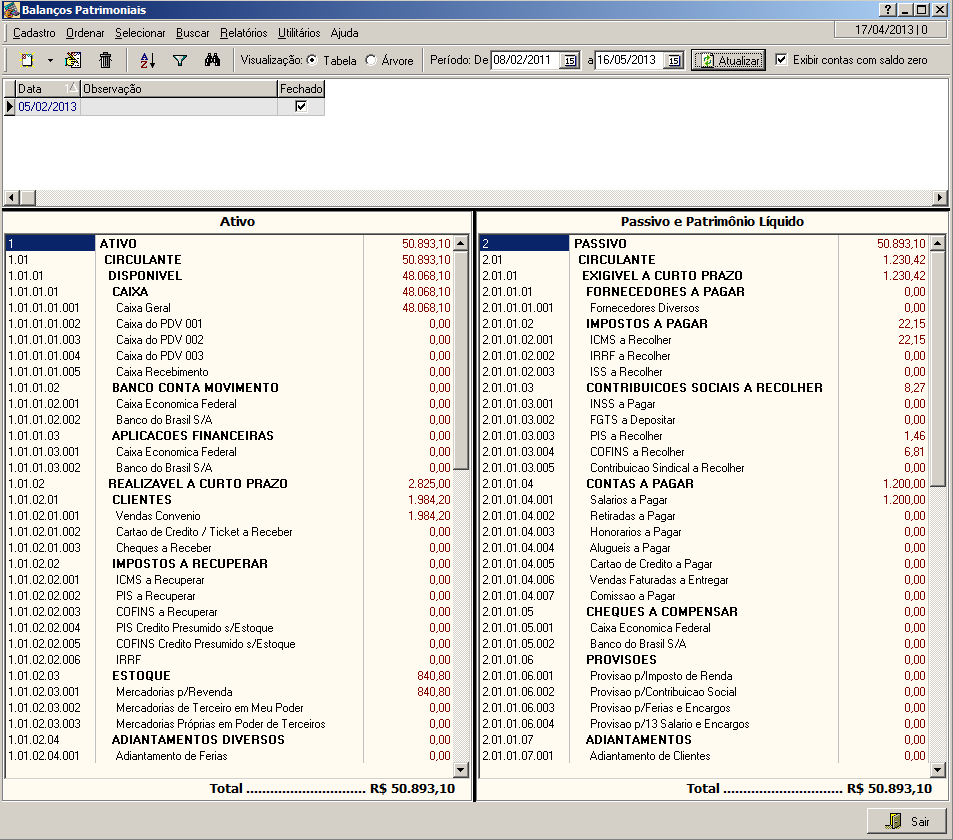
Task: Click the Passivo panel scroll up arrow
Action: point(938,244)
